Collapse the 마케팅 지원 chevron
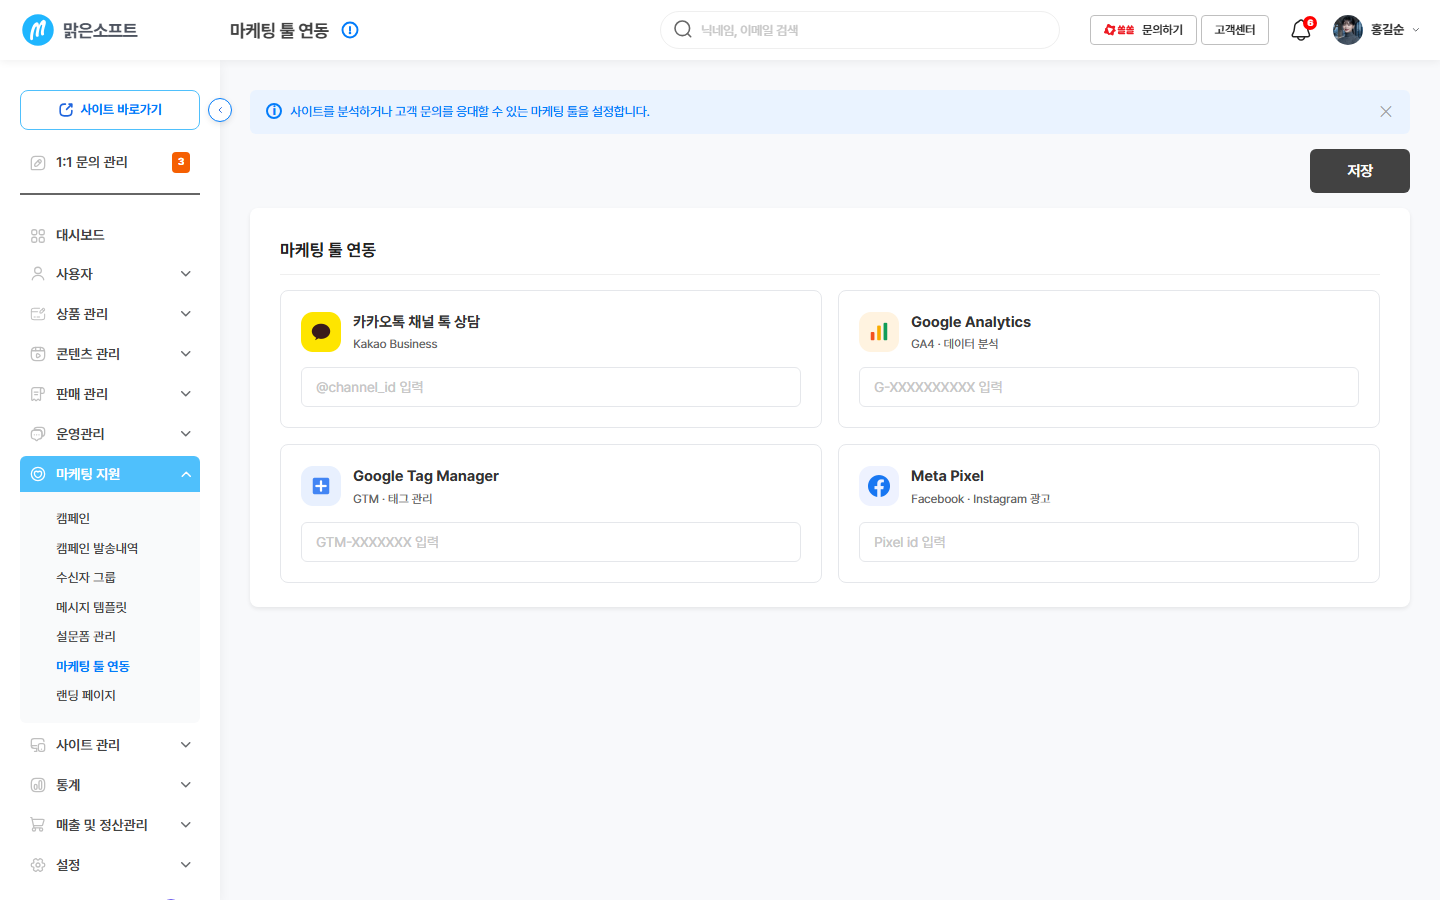This screenshot has width=1440, height=900. pyautogui.click(x=186, y=474)
